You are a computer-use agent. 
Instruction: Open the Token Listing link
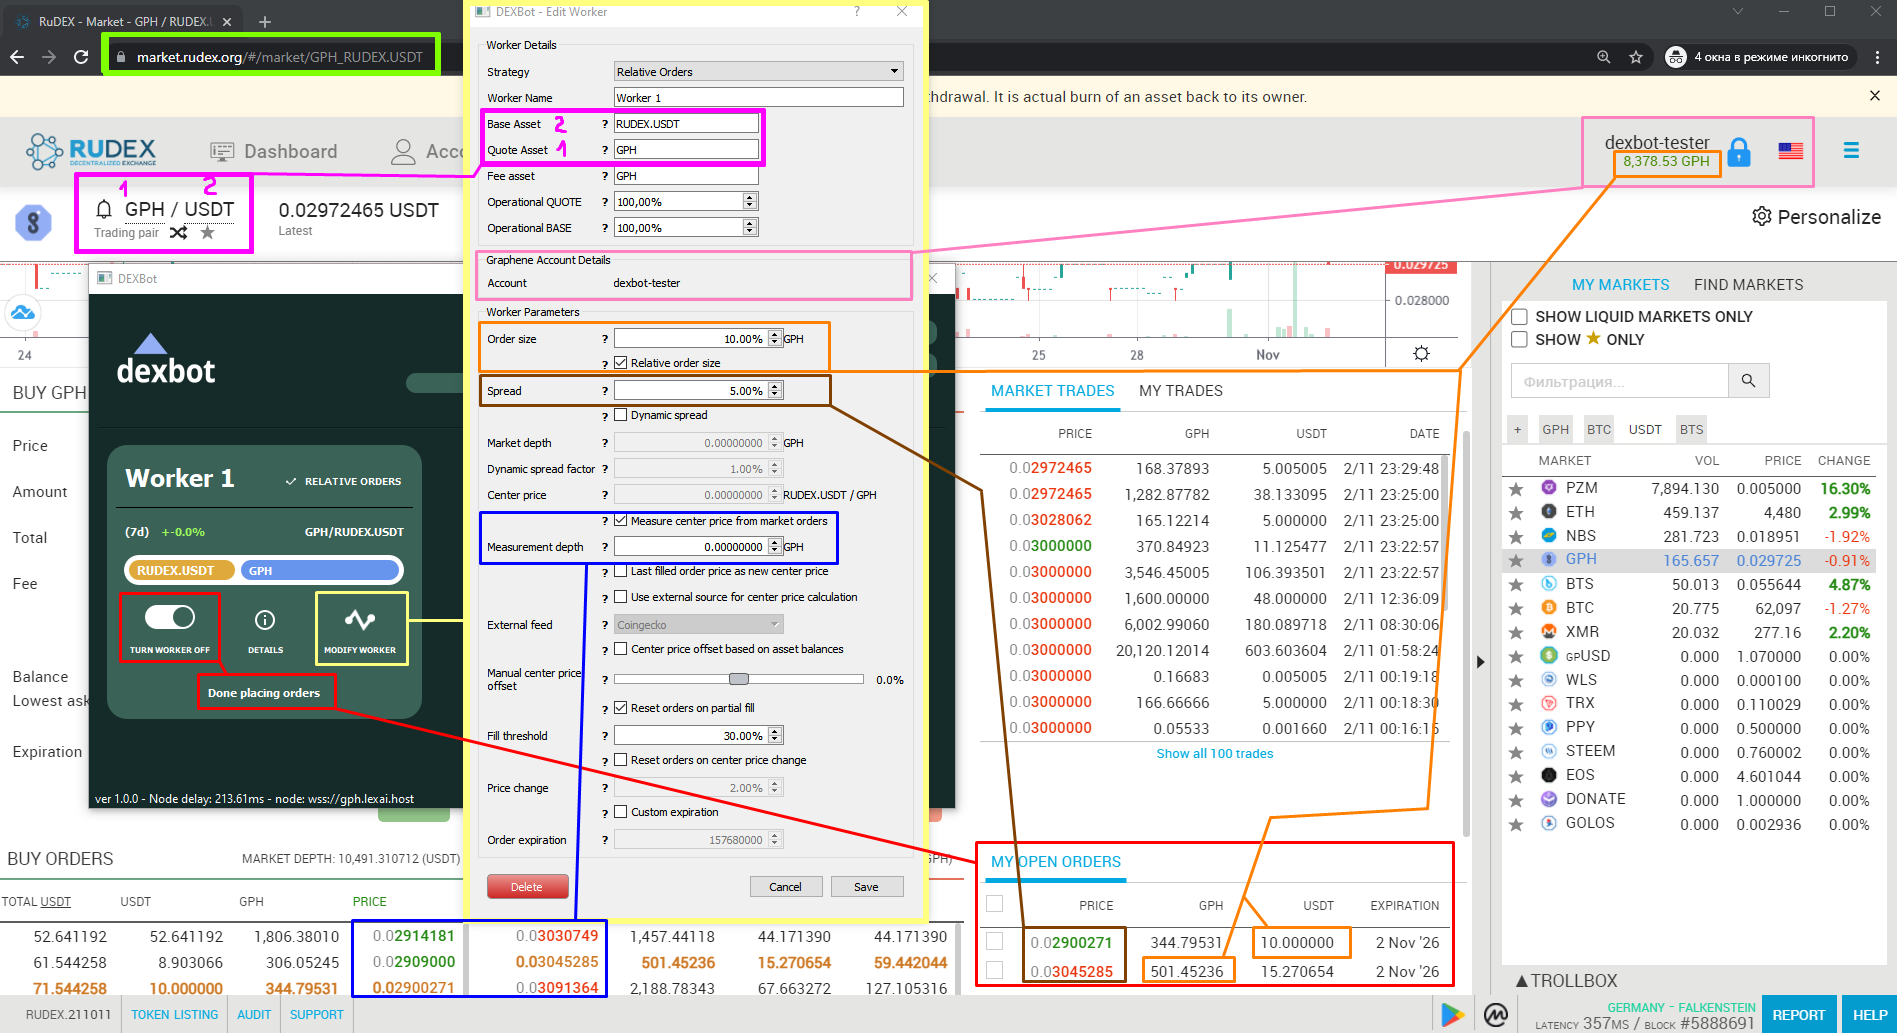click(175, 1015)
